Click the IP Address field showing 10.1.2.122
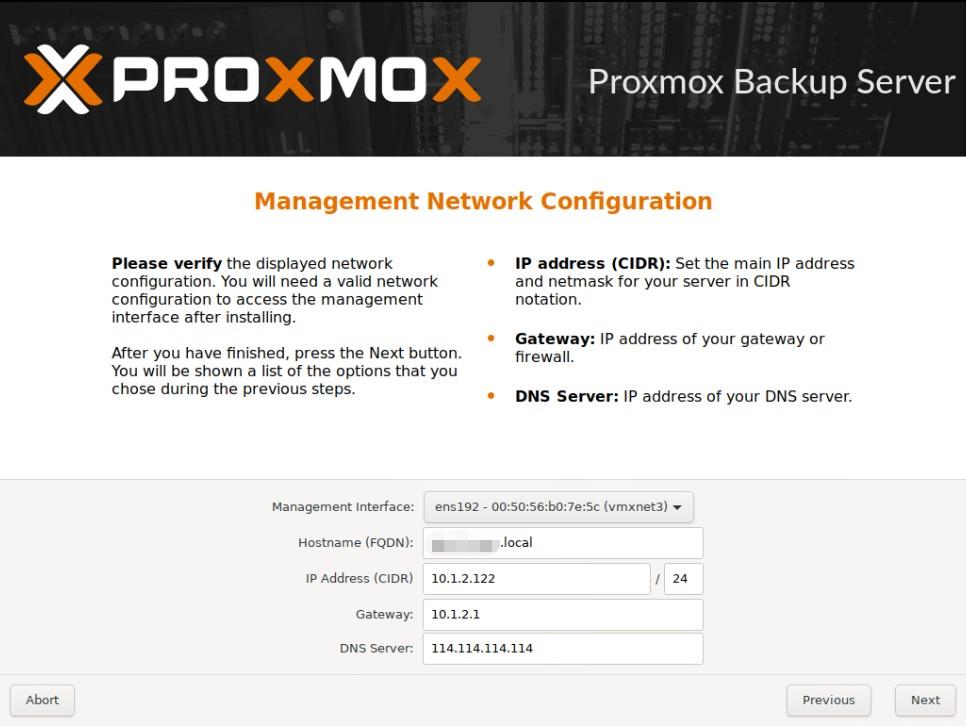The image size is (966, 726). click(537, 579)
